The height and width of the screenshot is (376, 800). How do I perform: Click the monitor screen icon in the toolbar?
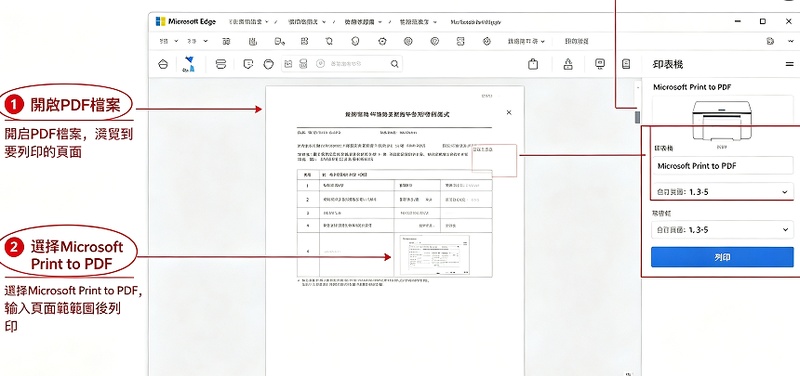[600, 64]
